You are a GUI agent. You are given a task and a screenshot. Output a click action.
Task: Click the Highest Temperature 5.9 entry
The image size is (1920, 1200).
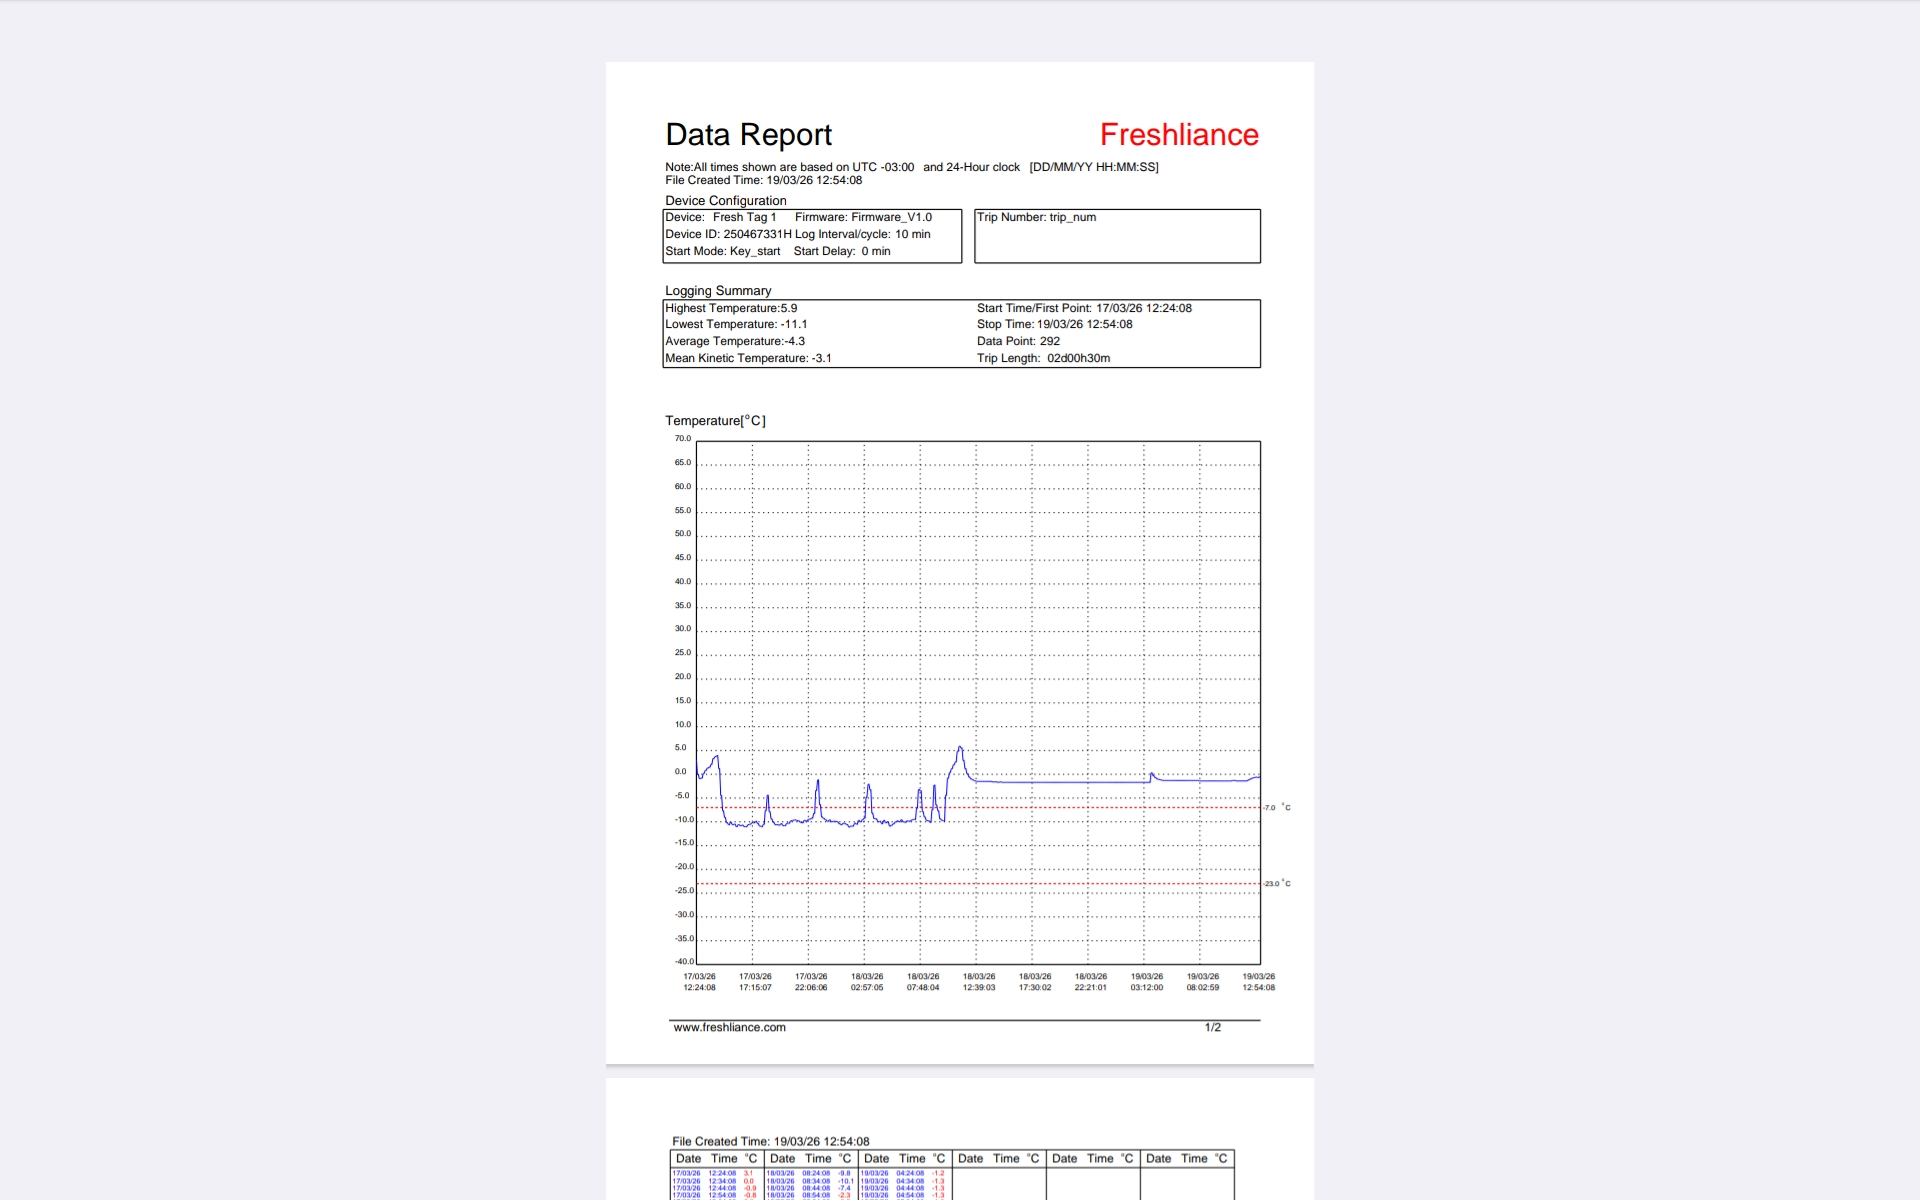point(731,308)
